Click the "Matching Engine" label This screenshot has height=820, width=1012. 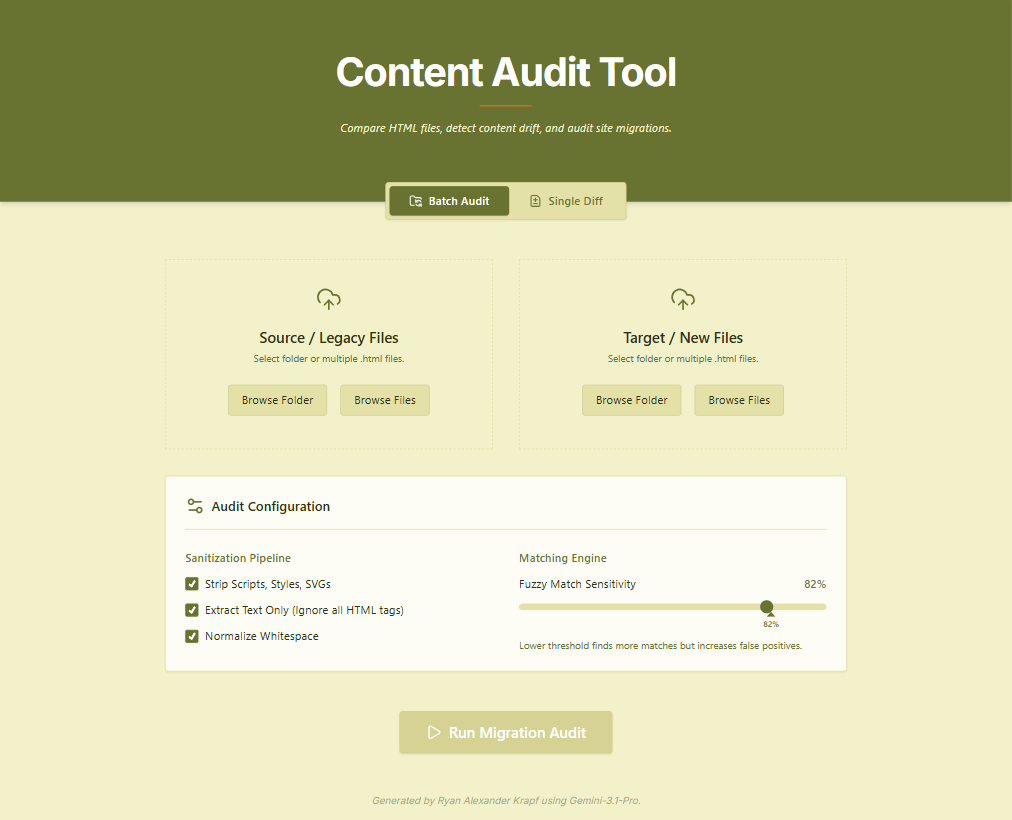563,558
